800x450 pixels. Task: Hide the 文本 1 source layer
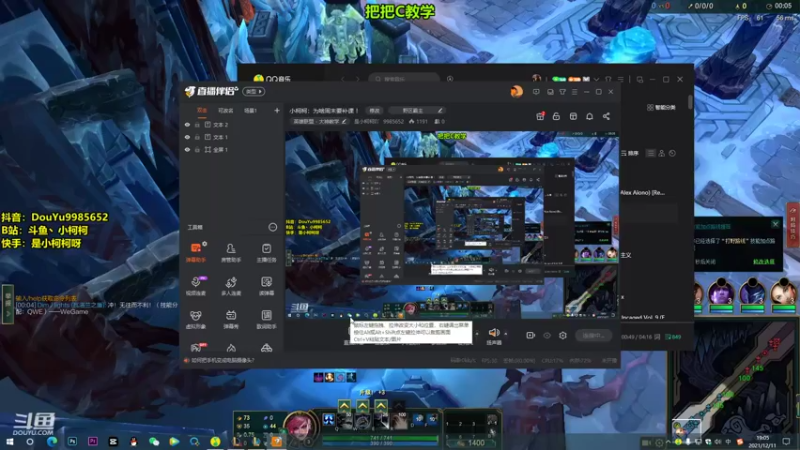187,137
